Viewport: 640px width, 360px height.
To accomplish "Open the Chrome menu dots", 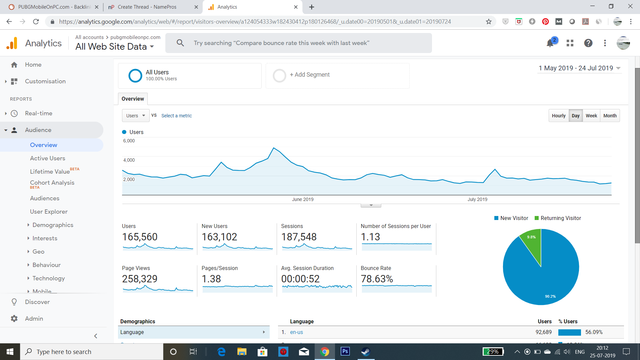I will 631,22.
